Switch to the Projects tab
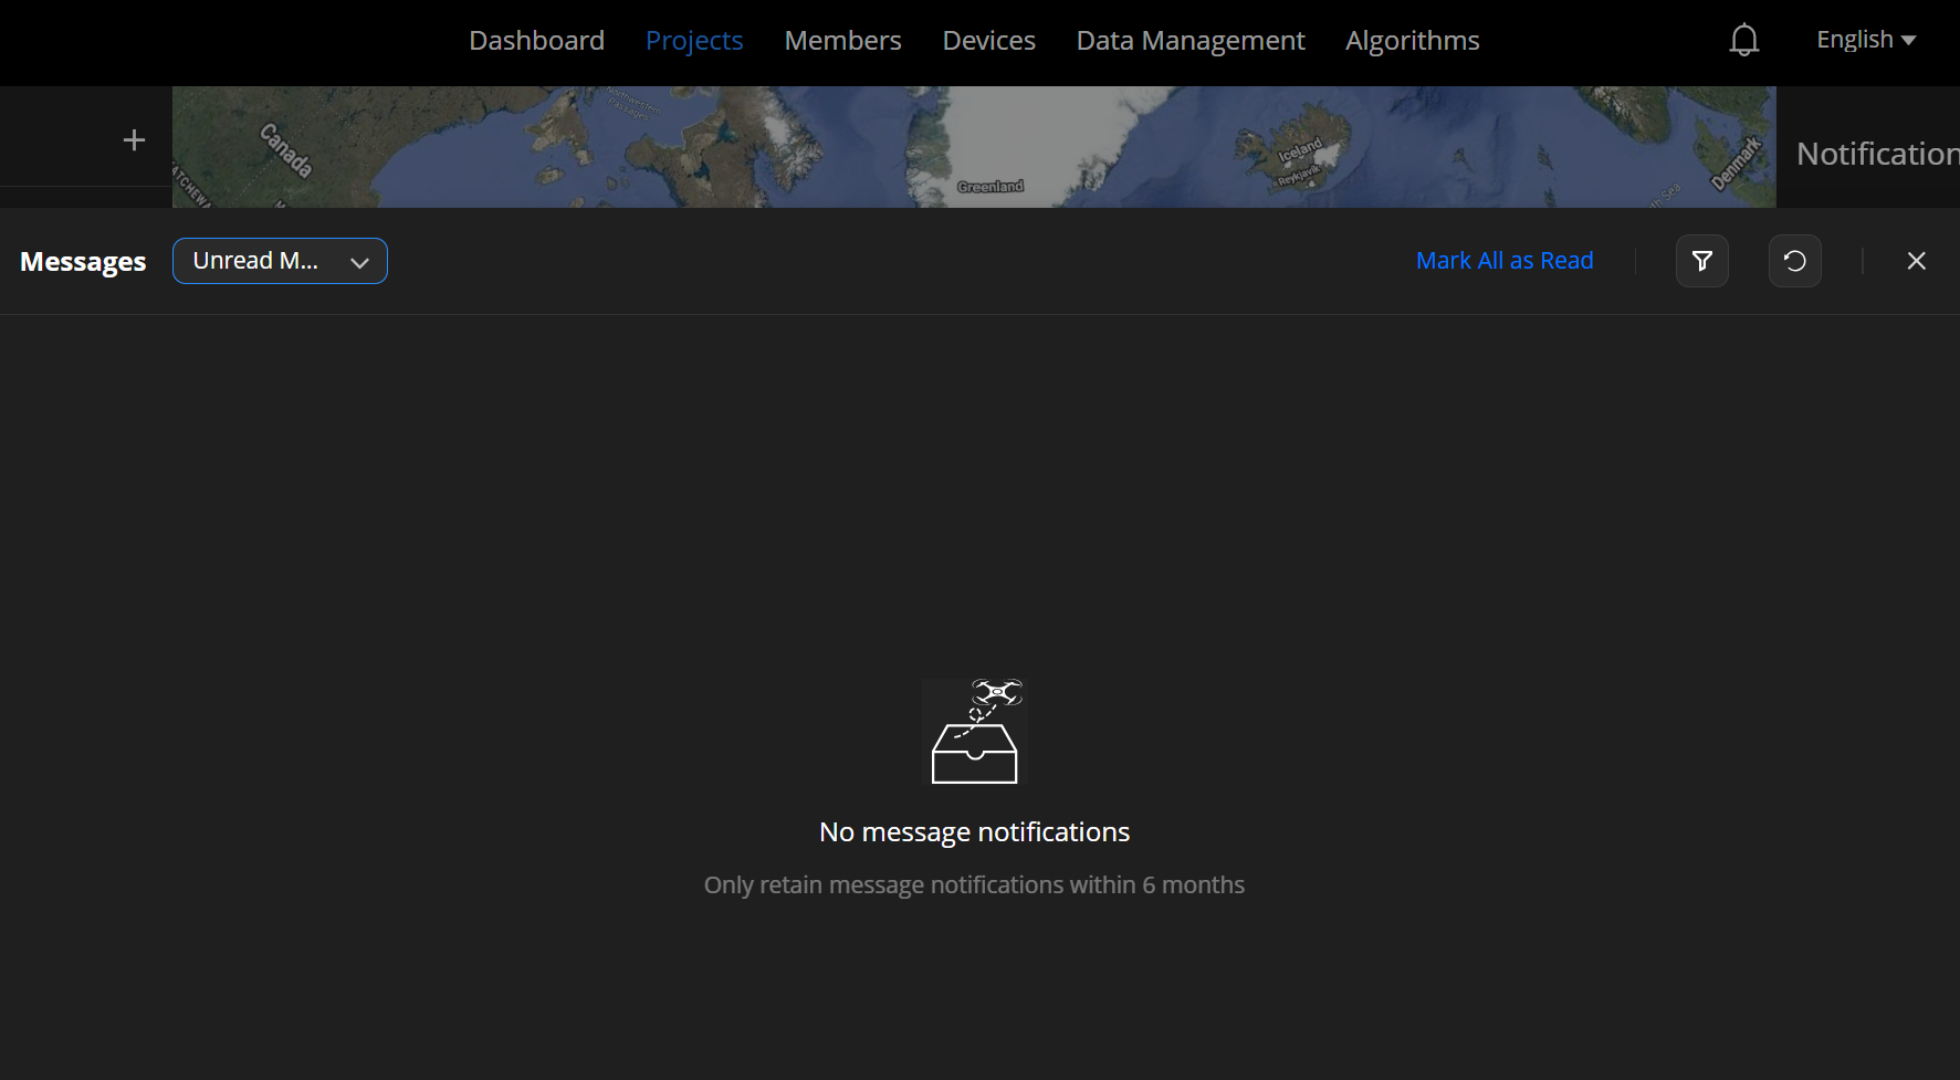Screen dimensions: 1960x1080 (694, 40)
